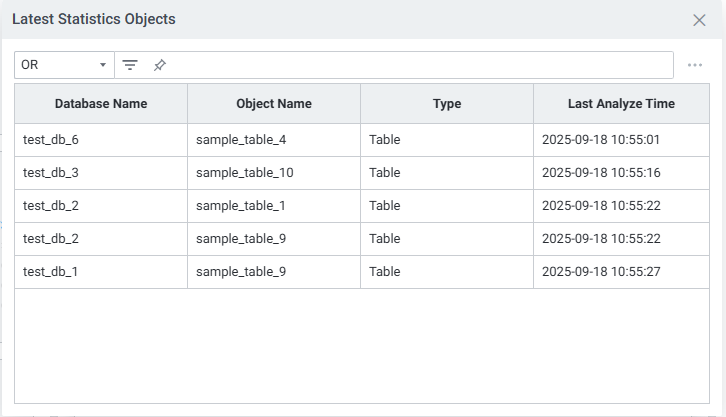Click the pin icon beside the filter
This screenshot has height=417, width=726.
pos(160,65)
